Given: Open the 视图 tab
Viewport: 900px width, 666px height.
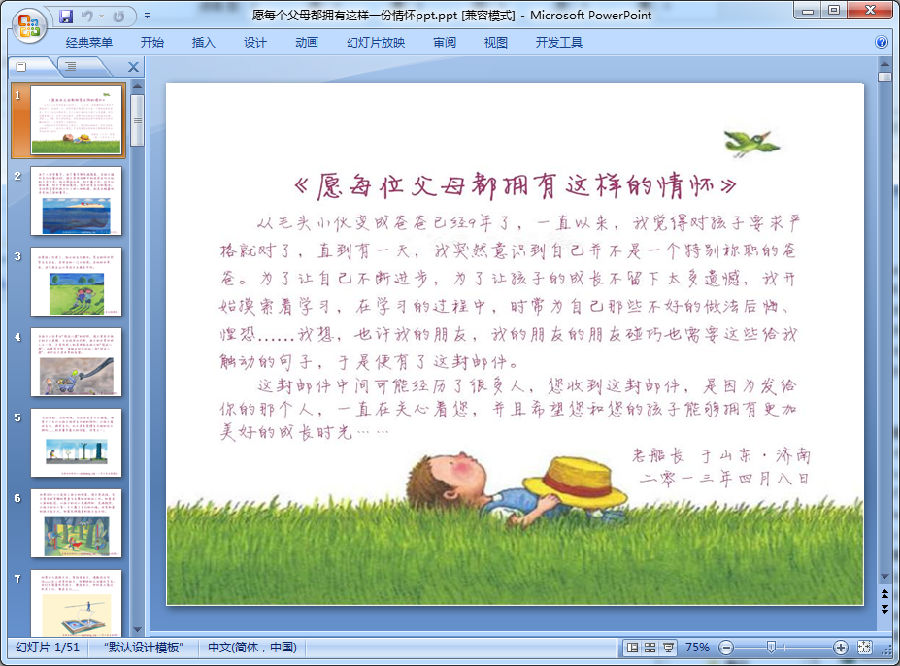Looking at the screenshot, I should (x=495, y=42).
